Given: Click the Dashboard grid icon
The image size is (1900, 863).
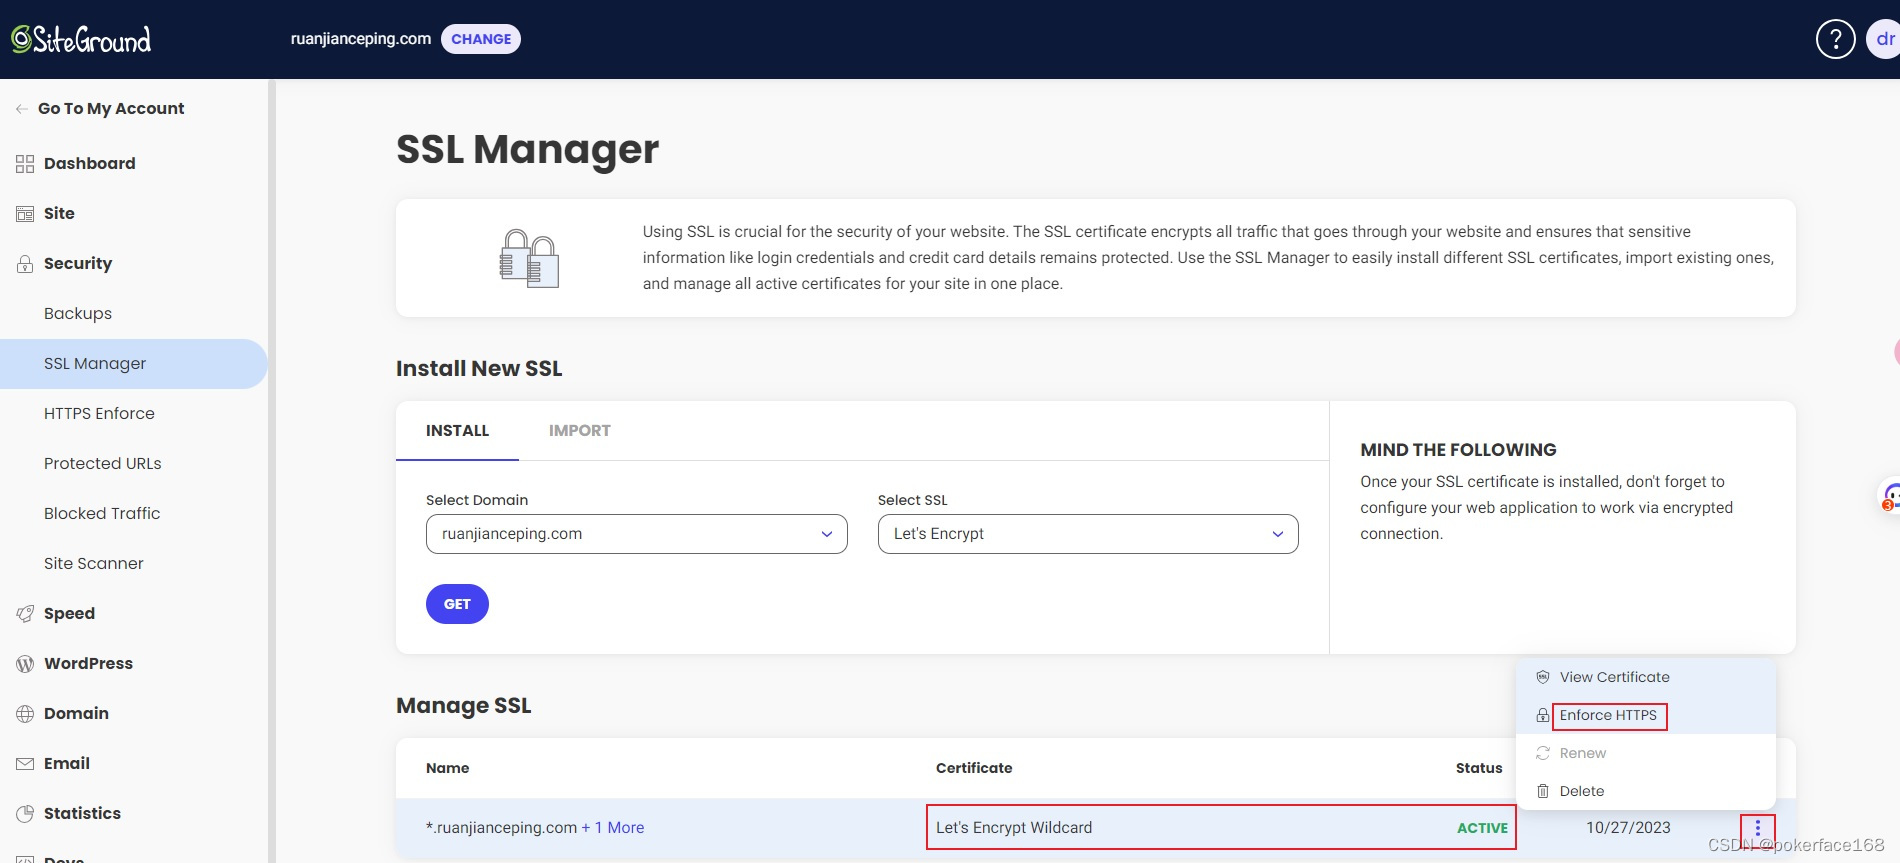Looking at the screenshot, I should [x=25, y=164].
